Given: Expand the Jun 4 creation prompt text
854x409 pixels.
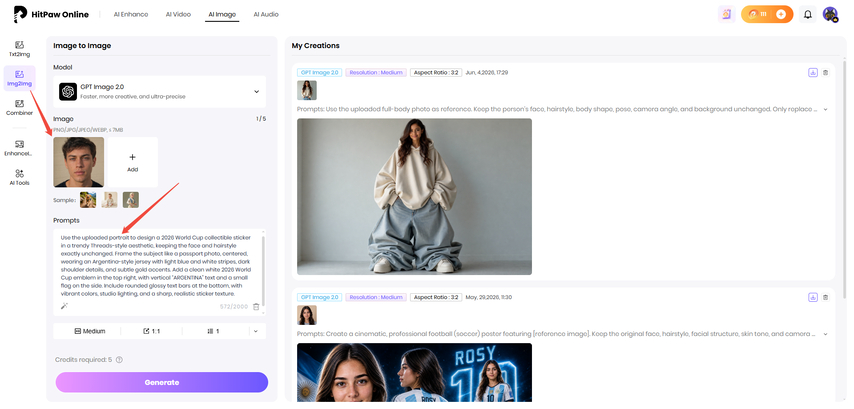Looking at the screenshot, I should (825, 109).
